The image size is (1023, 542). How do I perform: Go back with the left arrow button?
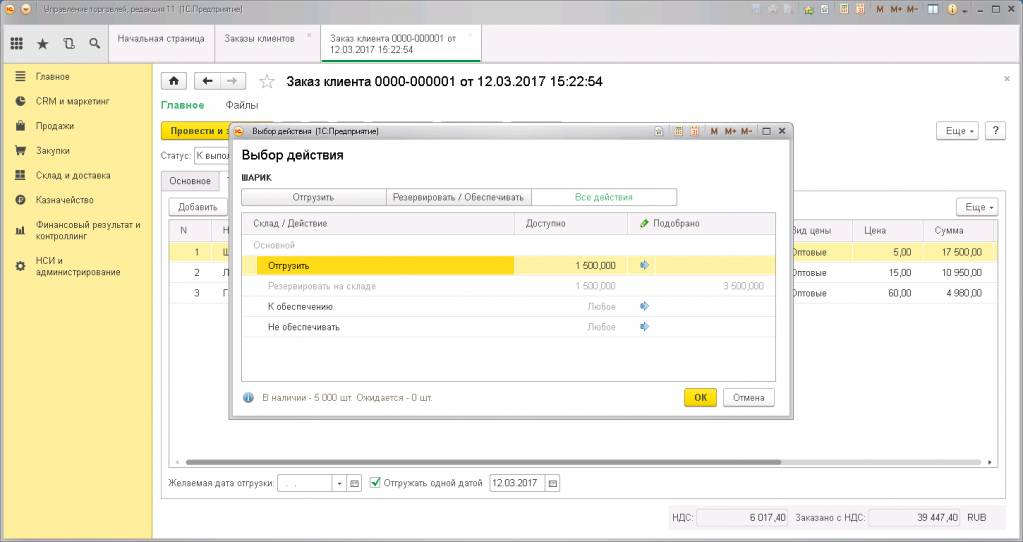click(x=207, y=81)
